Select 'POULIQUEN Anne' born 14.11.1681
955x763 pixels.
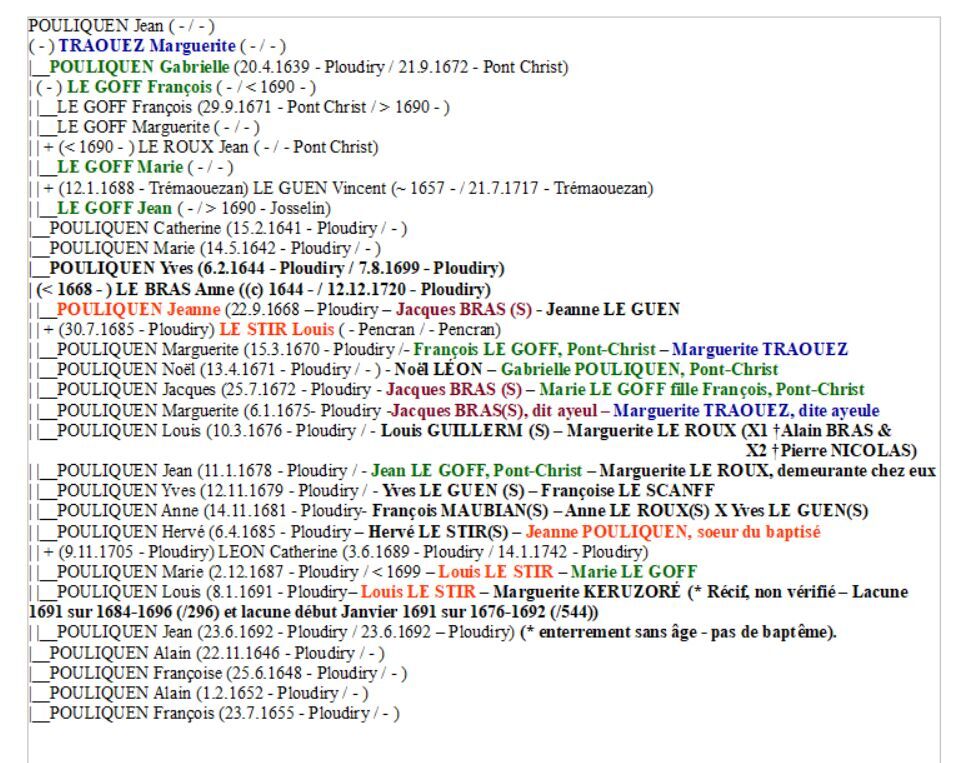[x=127, y=511]
